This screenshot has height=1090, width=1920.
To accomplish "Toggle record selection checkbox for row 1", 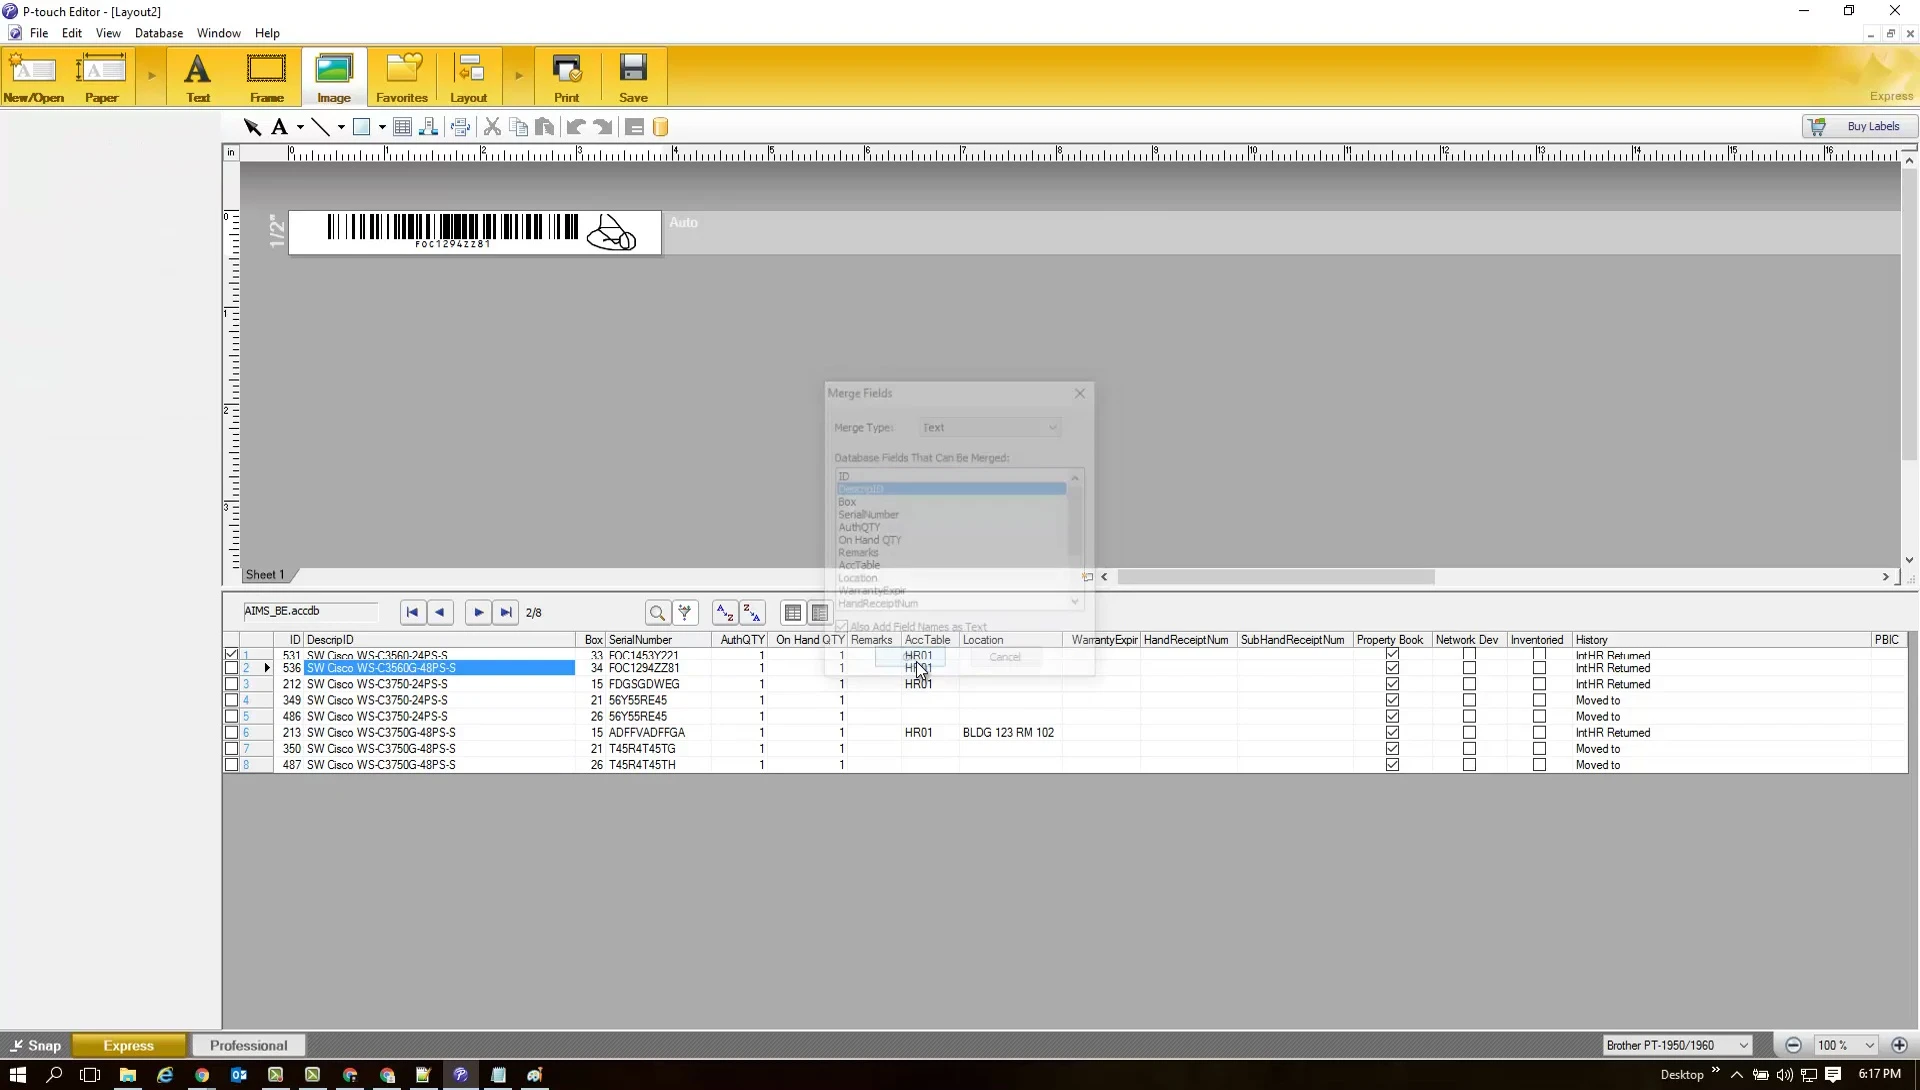I will click(232, 655).
